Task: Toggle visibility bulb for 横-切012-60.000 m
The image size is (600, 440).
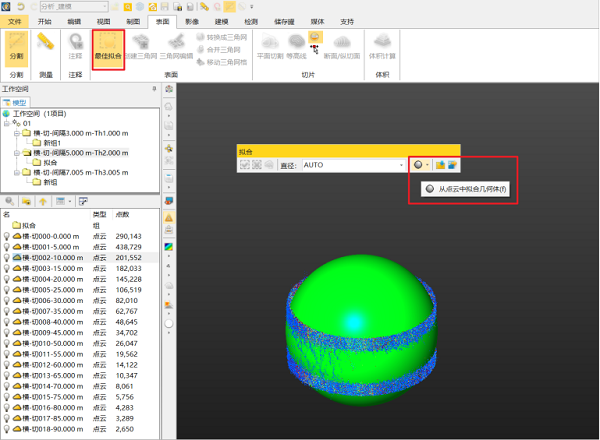Action: point(7,365)
